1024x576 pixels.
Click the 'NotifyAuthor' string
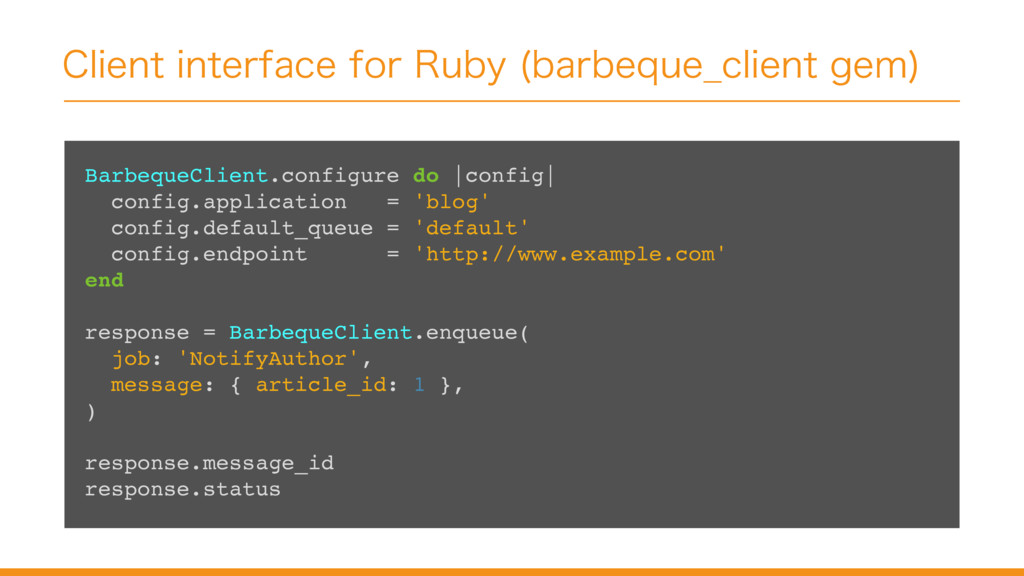268,359
